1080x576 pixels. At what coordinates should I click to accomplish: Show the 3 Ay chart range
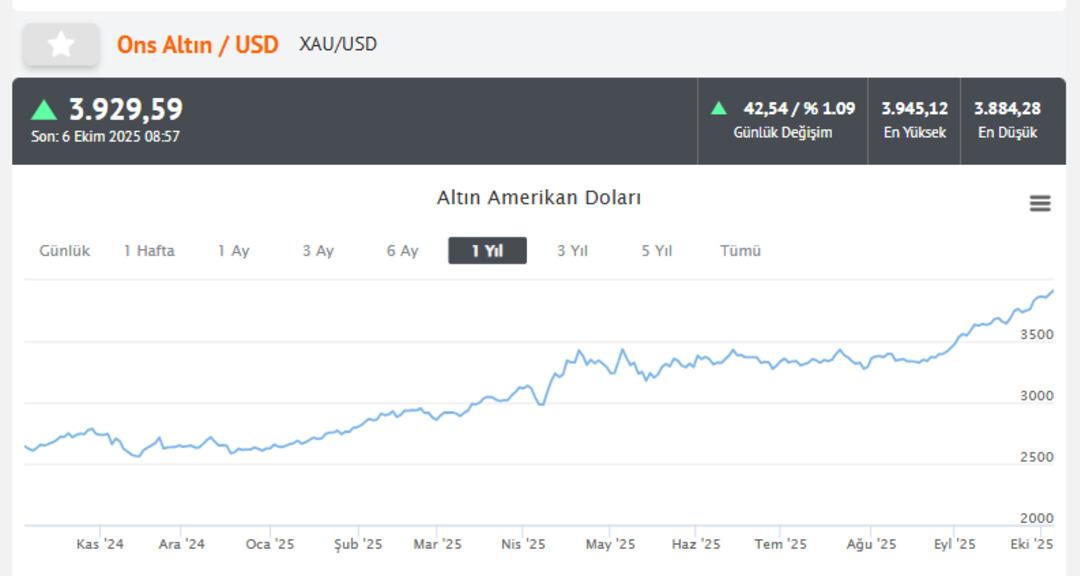coord(318,251)
